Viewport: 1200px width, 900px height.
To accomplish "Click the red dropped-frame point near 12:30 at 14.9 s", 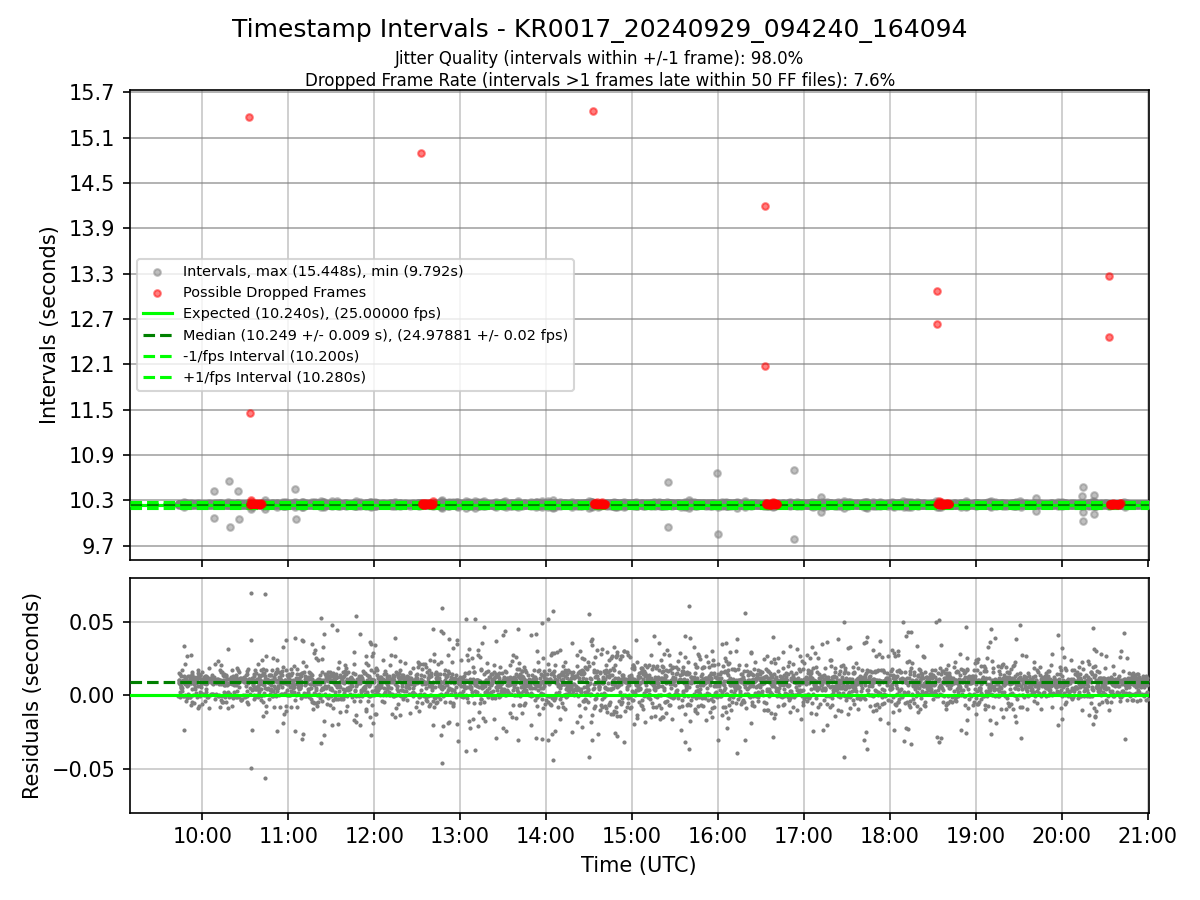I will point(421,153).
